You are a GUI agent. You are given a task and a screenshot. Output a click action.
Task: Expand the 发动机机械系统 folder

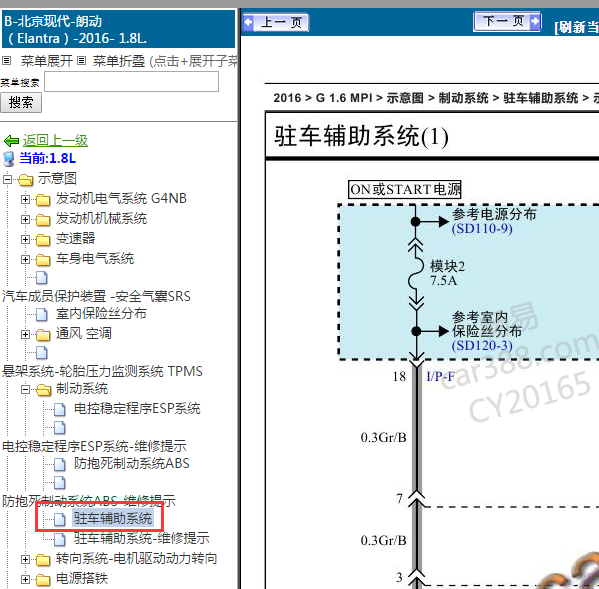[x=25, y=219]
